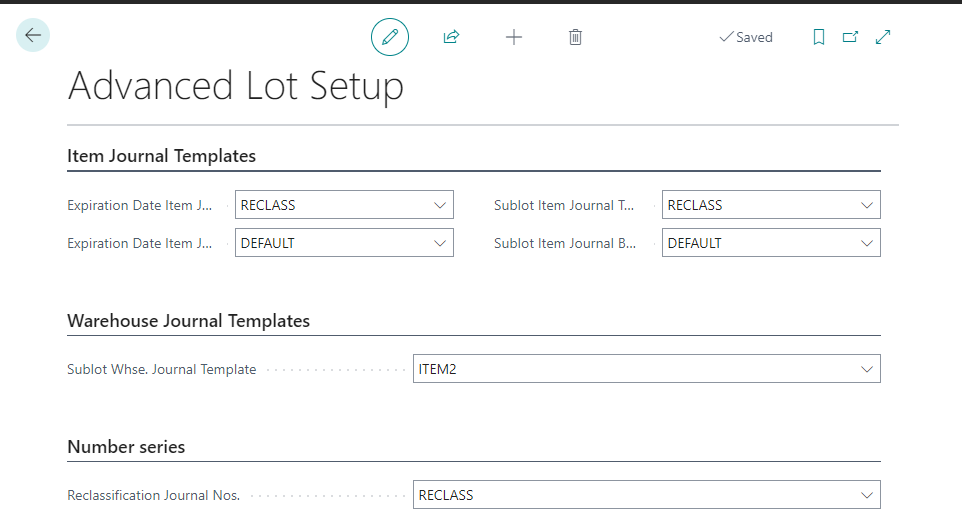Screen dimensions: 962x524
Task: Click the Sublot Whse. Journal Template label
Action: (x=161, y=369)
